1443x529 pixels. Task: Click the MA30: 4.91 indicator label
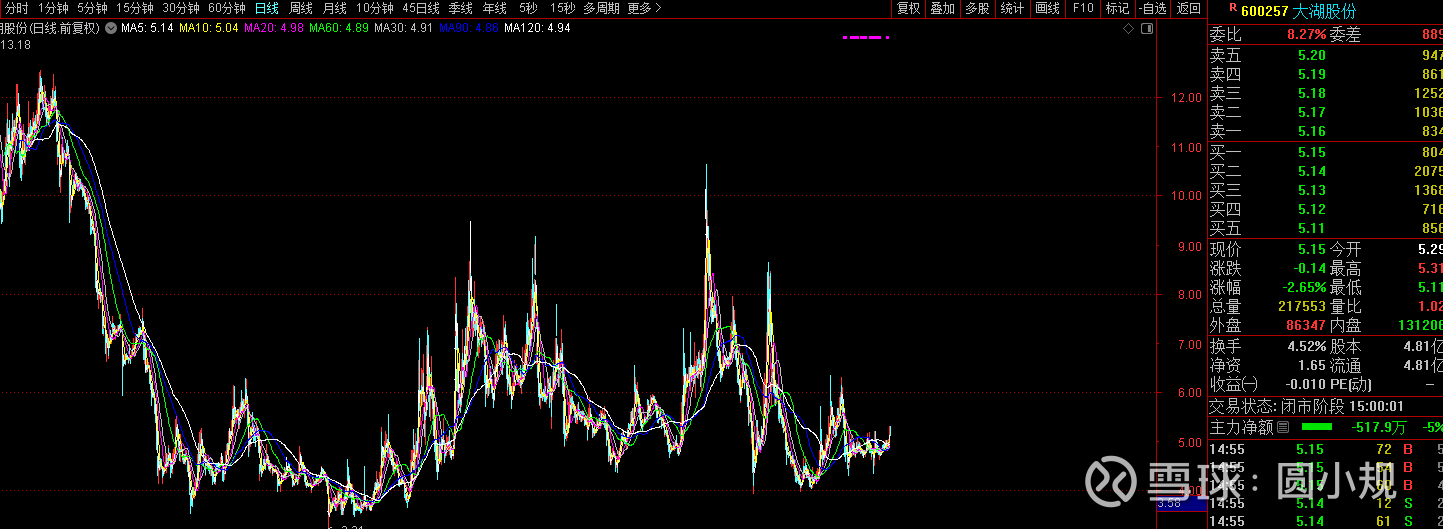[x=403, y=28]
